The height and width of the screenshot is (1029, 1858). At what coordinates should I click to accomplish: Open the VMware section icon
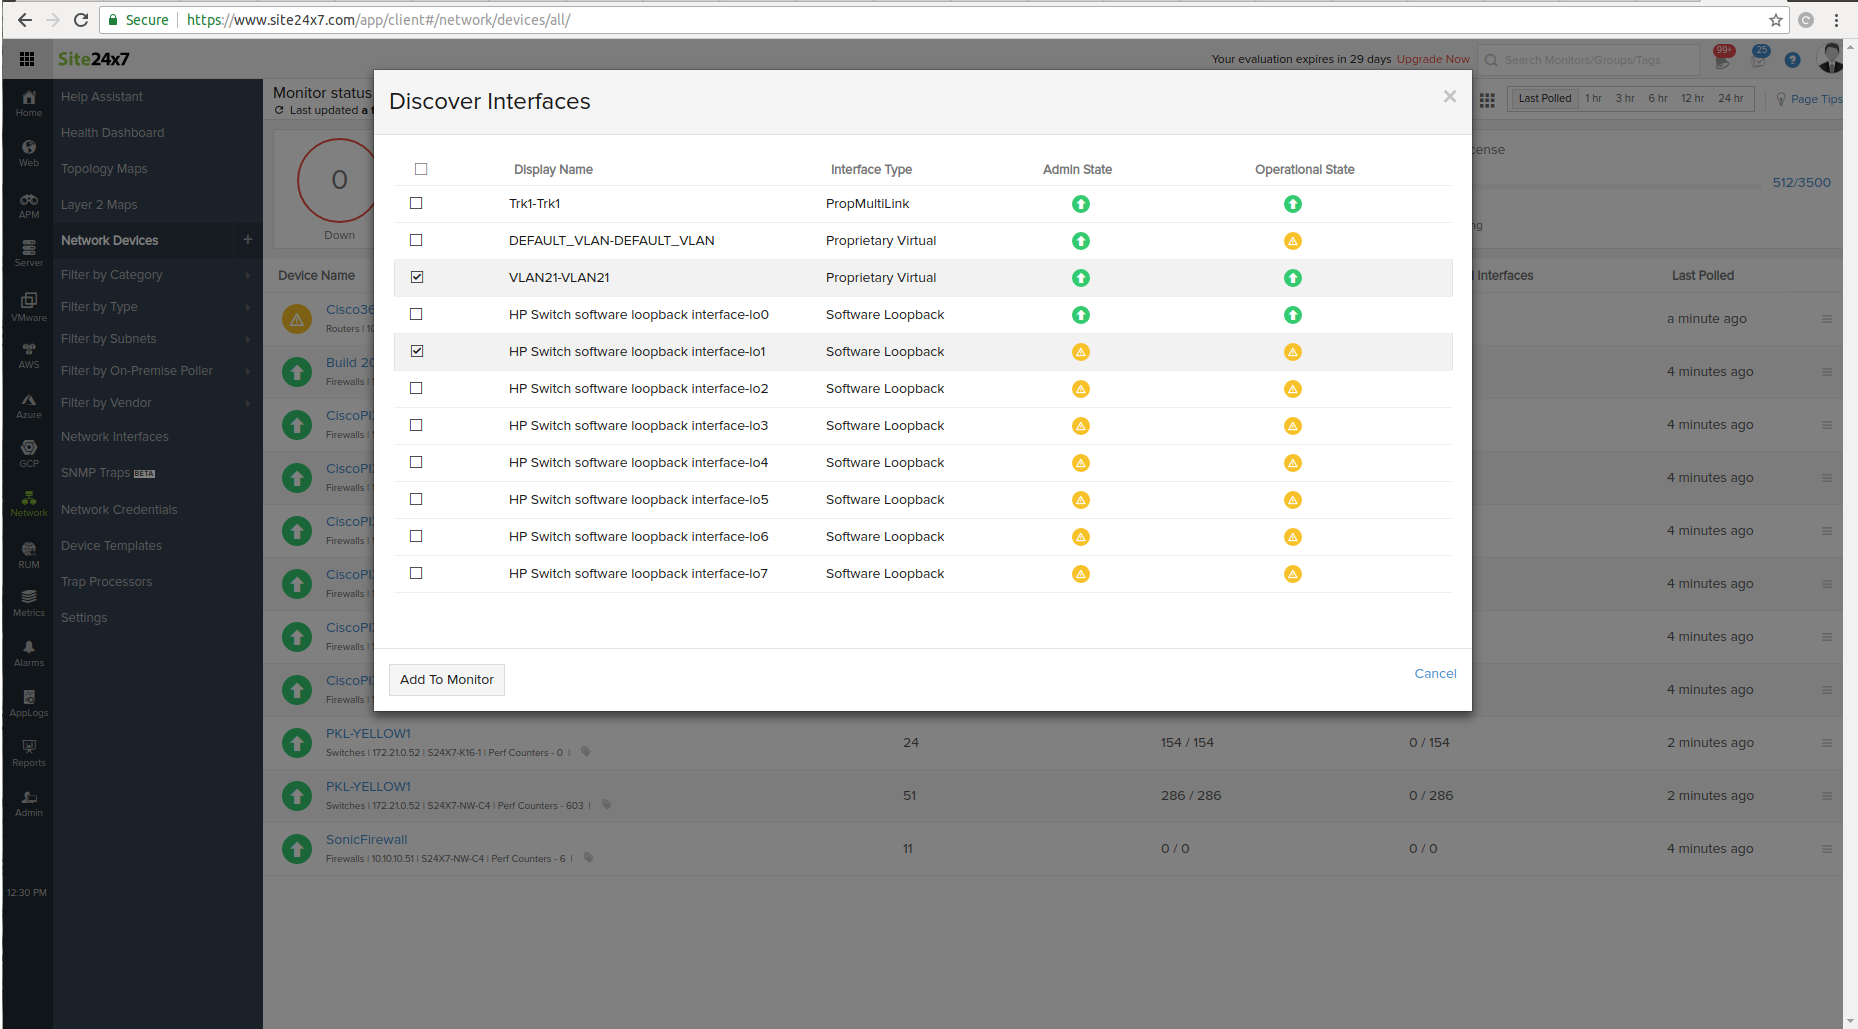29,307
